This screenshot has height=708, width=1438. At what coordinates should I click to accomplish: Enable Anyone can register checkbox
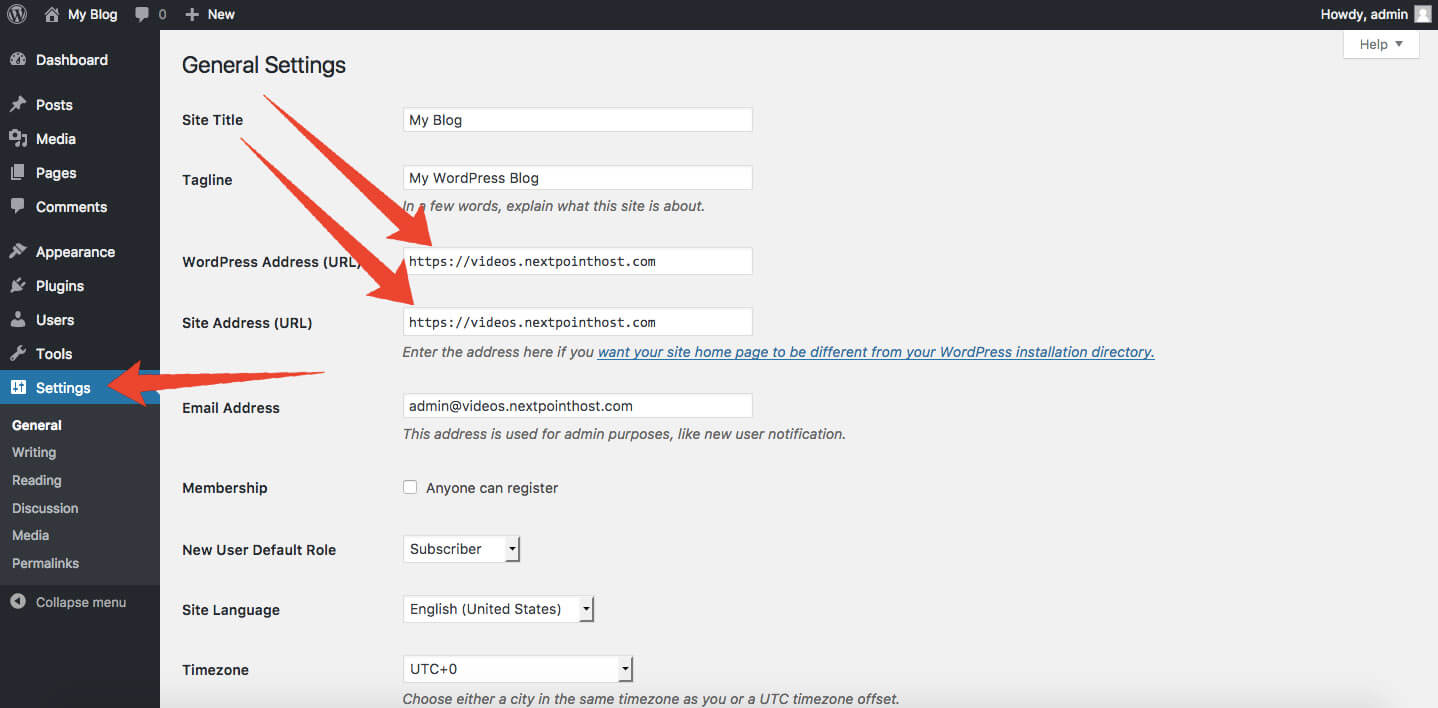click(x=410, y=487)
